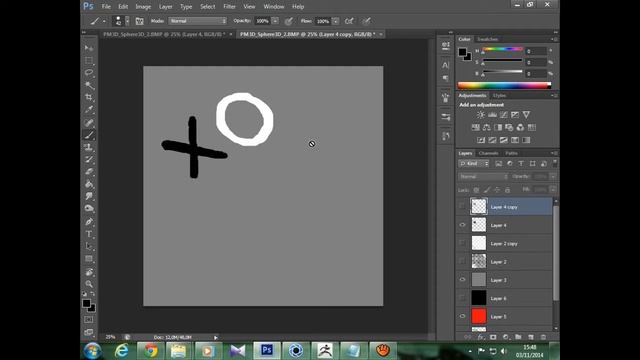640x360 pixels.
Task: Click the Add layer mask icon
Action: point(493,337)
